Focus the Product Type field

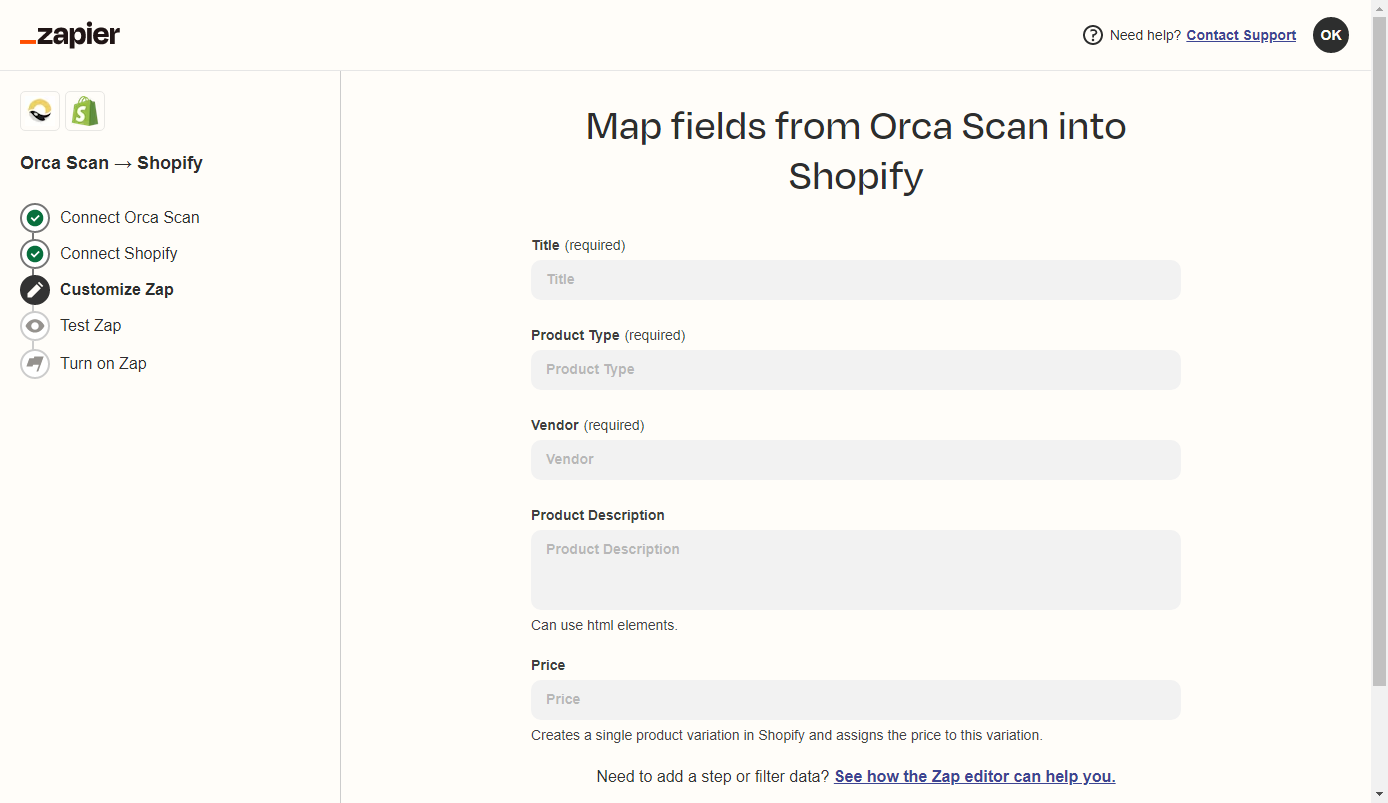coord(855,370)
